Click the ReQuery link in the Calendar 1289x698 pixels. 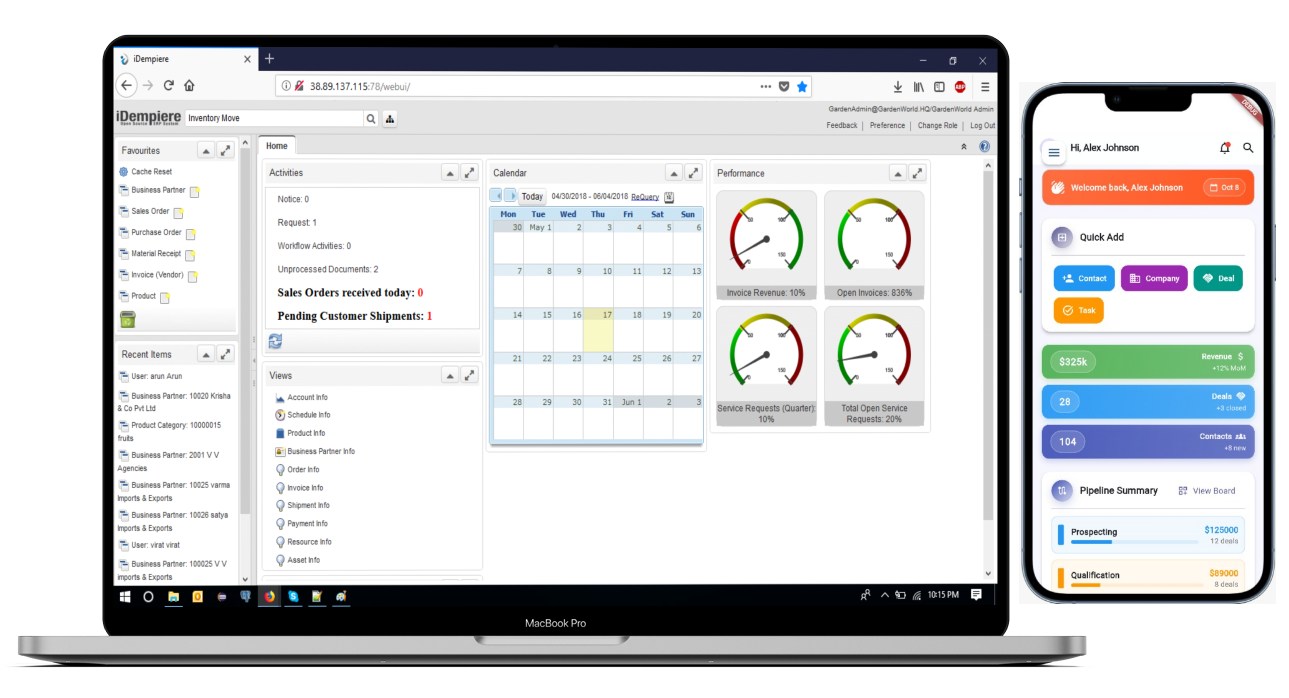point(645,196)
